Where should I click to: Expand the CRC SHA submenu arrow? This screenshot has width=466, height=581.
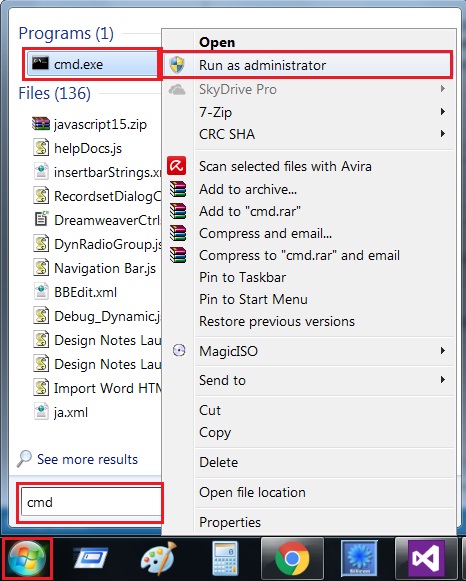[443, 134]
